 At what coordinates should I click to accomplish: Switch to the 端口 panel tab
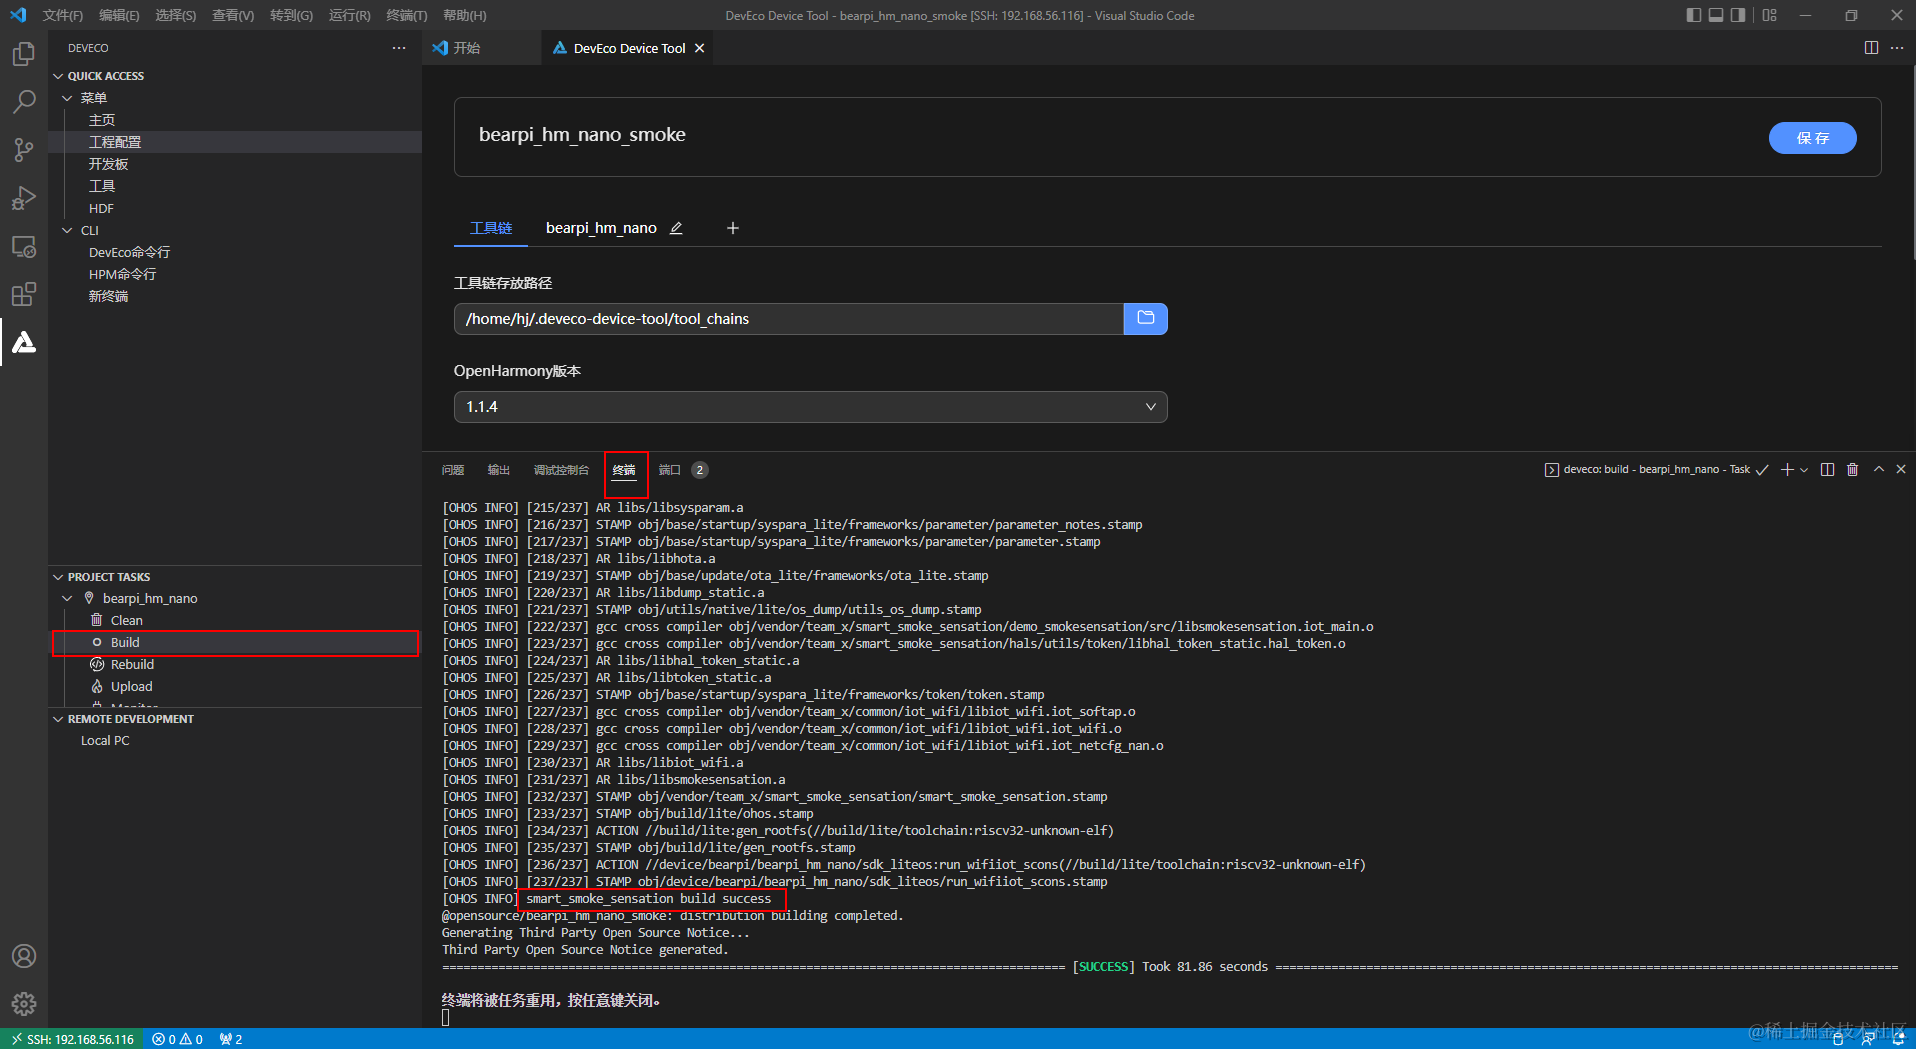pos(670,470)
